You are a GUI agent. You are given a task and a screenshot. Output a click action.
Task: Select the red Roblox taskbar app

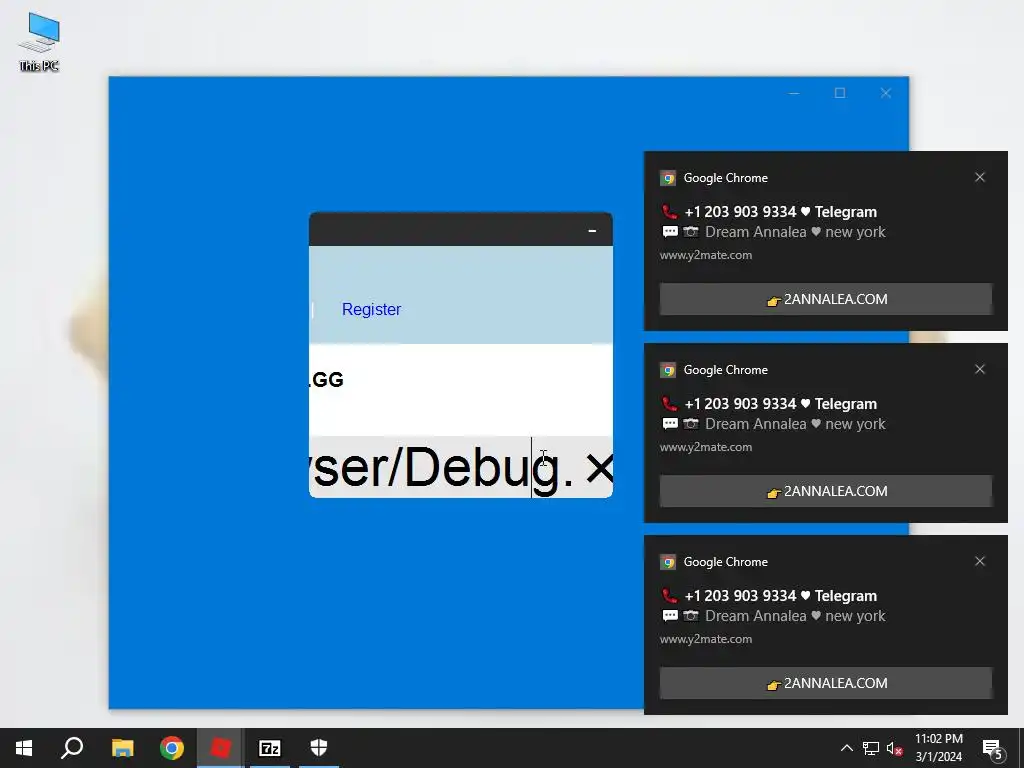(x=221, y=748)
